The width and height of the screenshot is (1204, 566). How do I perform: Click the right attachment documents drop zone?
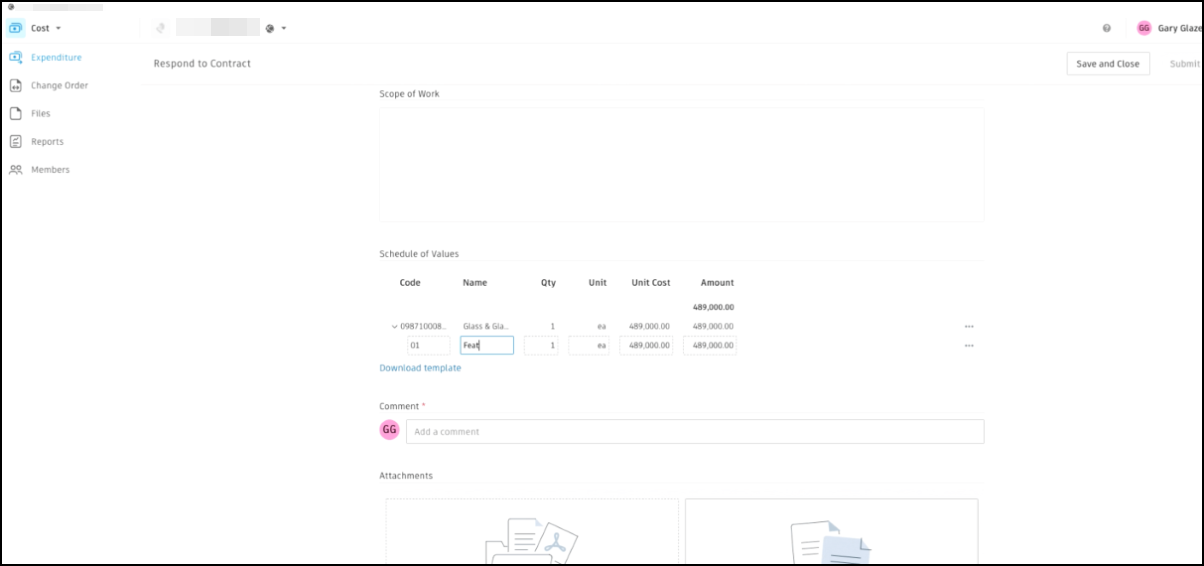pos(831,532)
